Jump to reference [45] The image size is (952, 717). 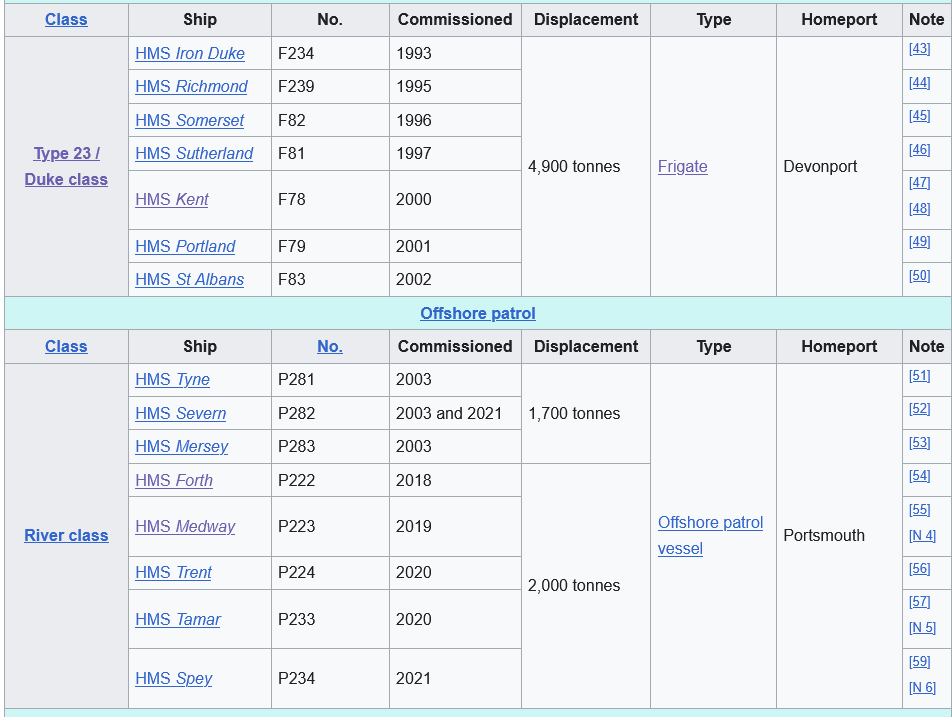coord(919,115)
